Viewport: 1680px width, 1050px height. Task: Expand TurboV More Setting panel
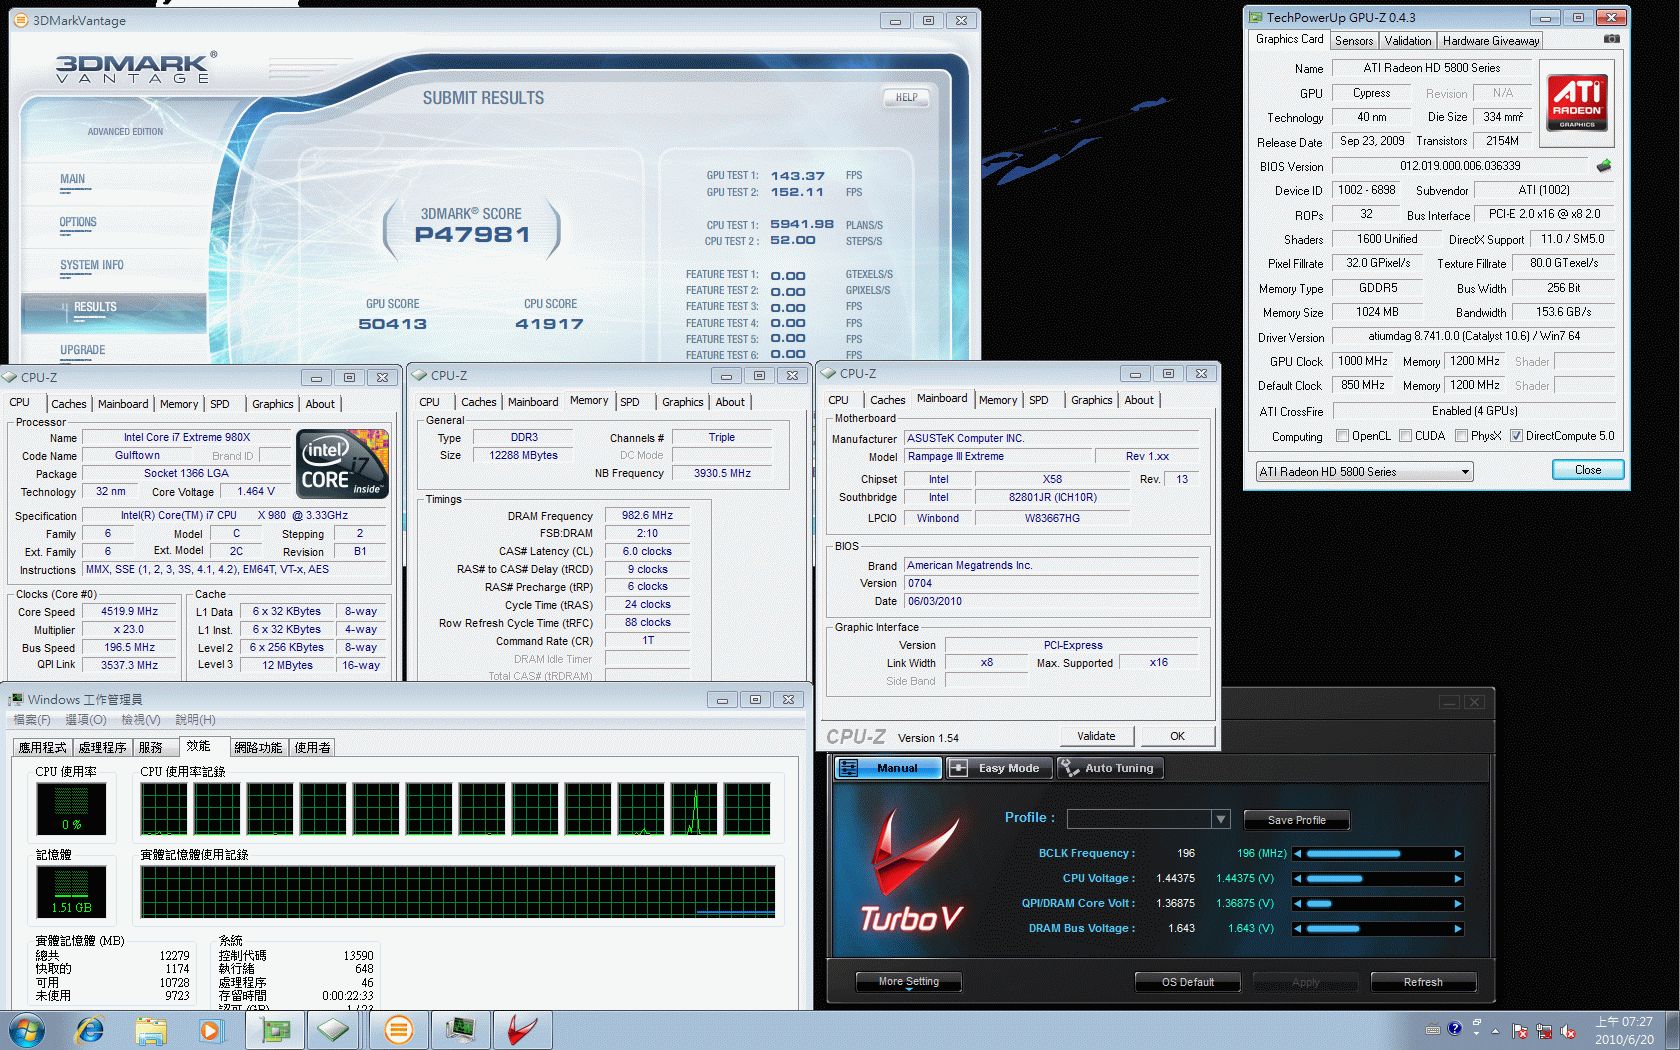pos(909,982)
